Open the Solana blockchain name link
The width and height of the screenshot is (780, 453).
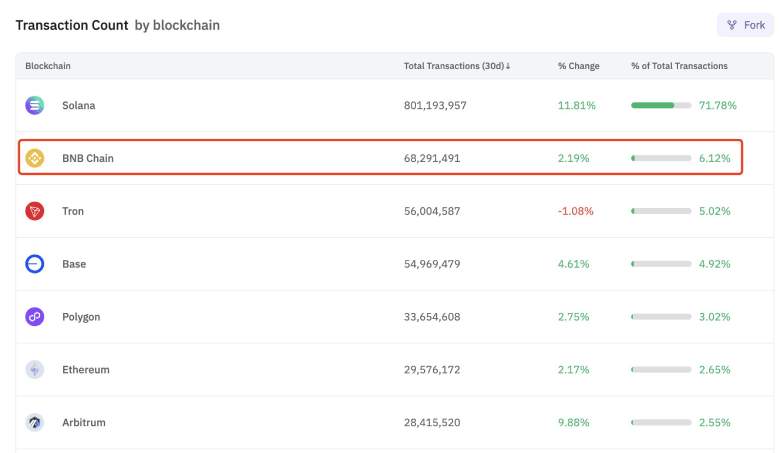[79, 105]
